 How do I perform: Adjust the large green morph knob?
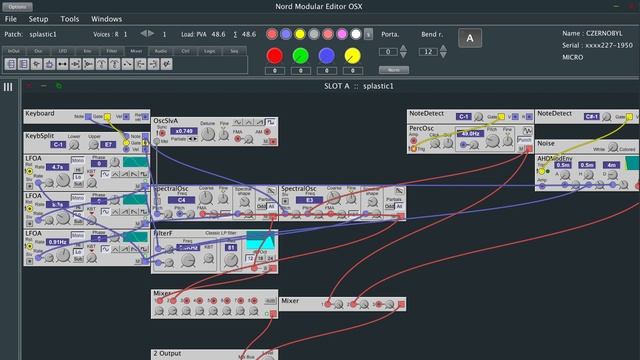point(300,56)
